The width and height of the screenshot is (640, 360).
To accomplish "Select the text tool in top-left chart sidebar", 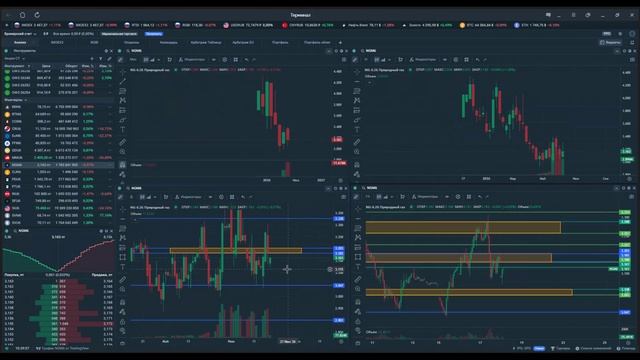I will pyautogui.click(x=122, y=130).
